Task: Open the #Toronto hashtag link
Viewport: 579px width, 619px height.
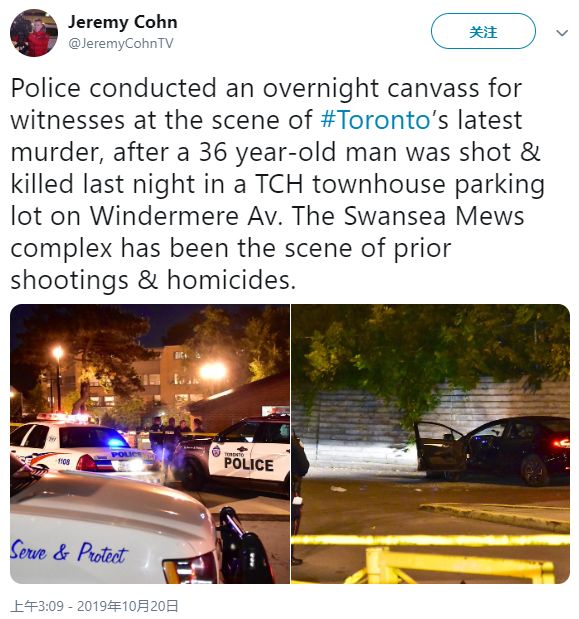Action: [x=375, y=120]
